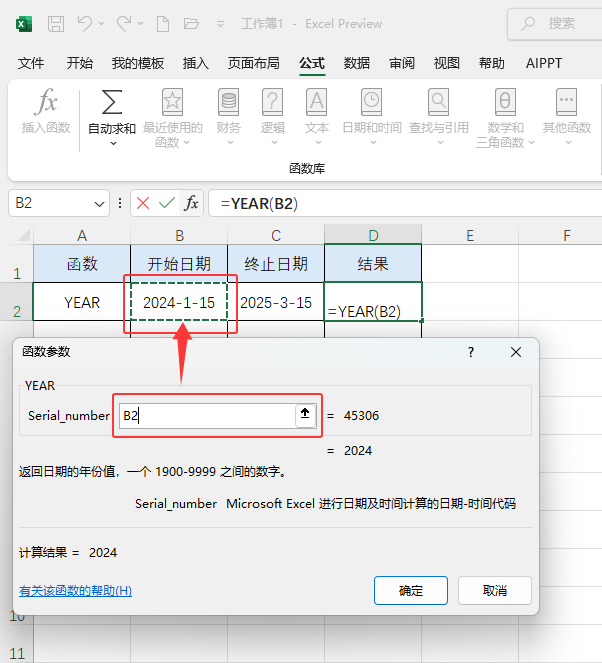The height and width of the screenshot is (663, 602).
Task: Open the 查找与引用 functions icon
Action: [438, 102]
